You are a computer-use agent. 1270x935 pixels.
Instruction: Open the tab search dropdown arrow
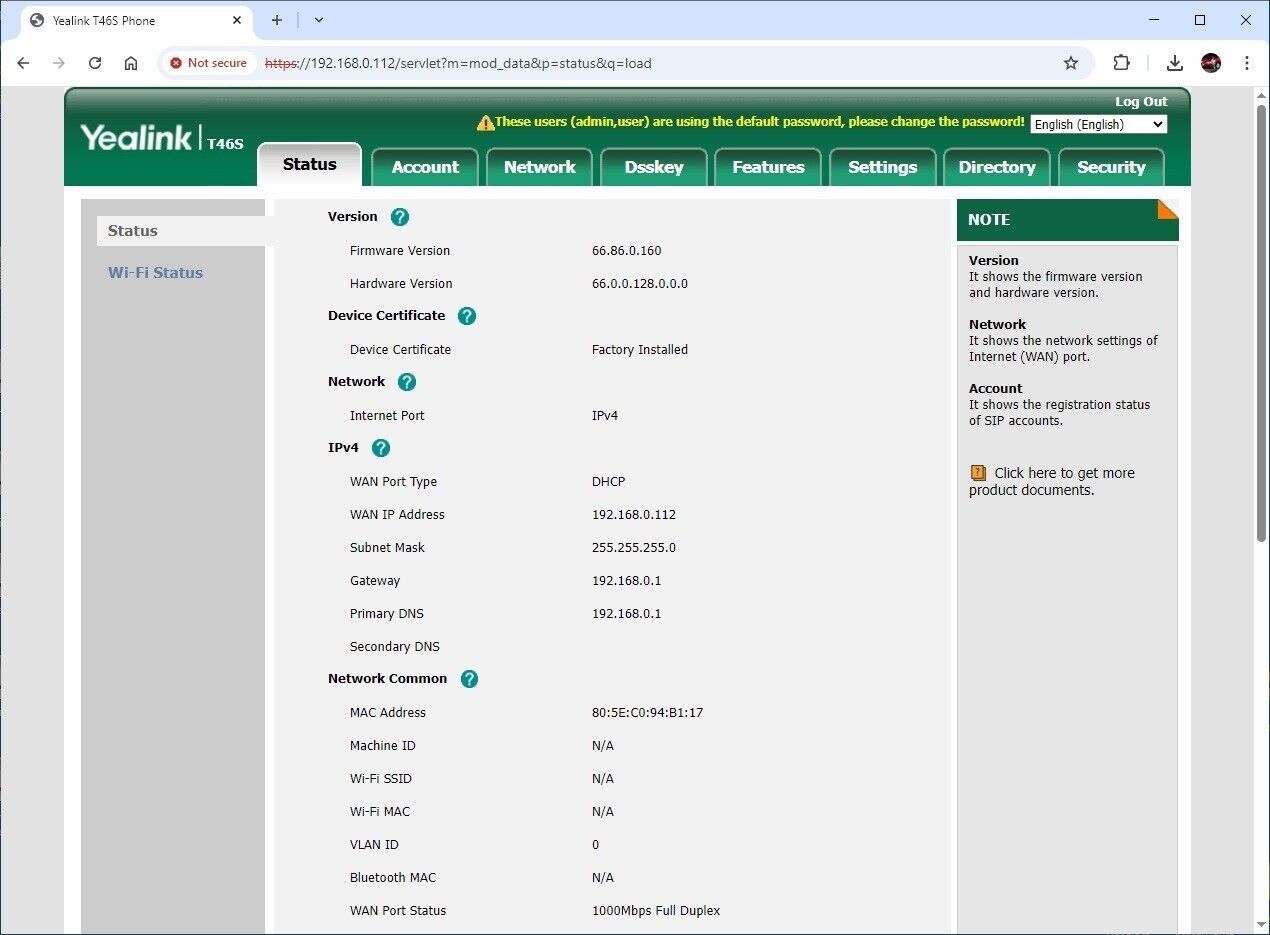point(319,20)
